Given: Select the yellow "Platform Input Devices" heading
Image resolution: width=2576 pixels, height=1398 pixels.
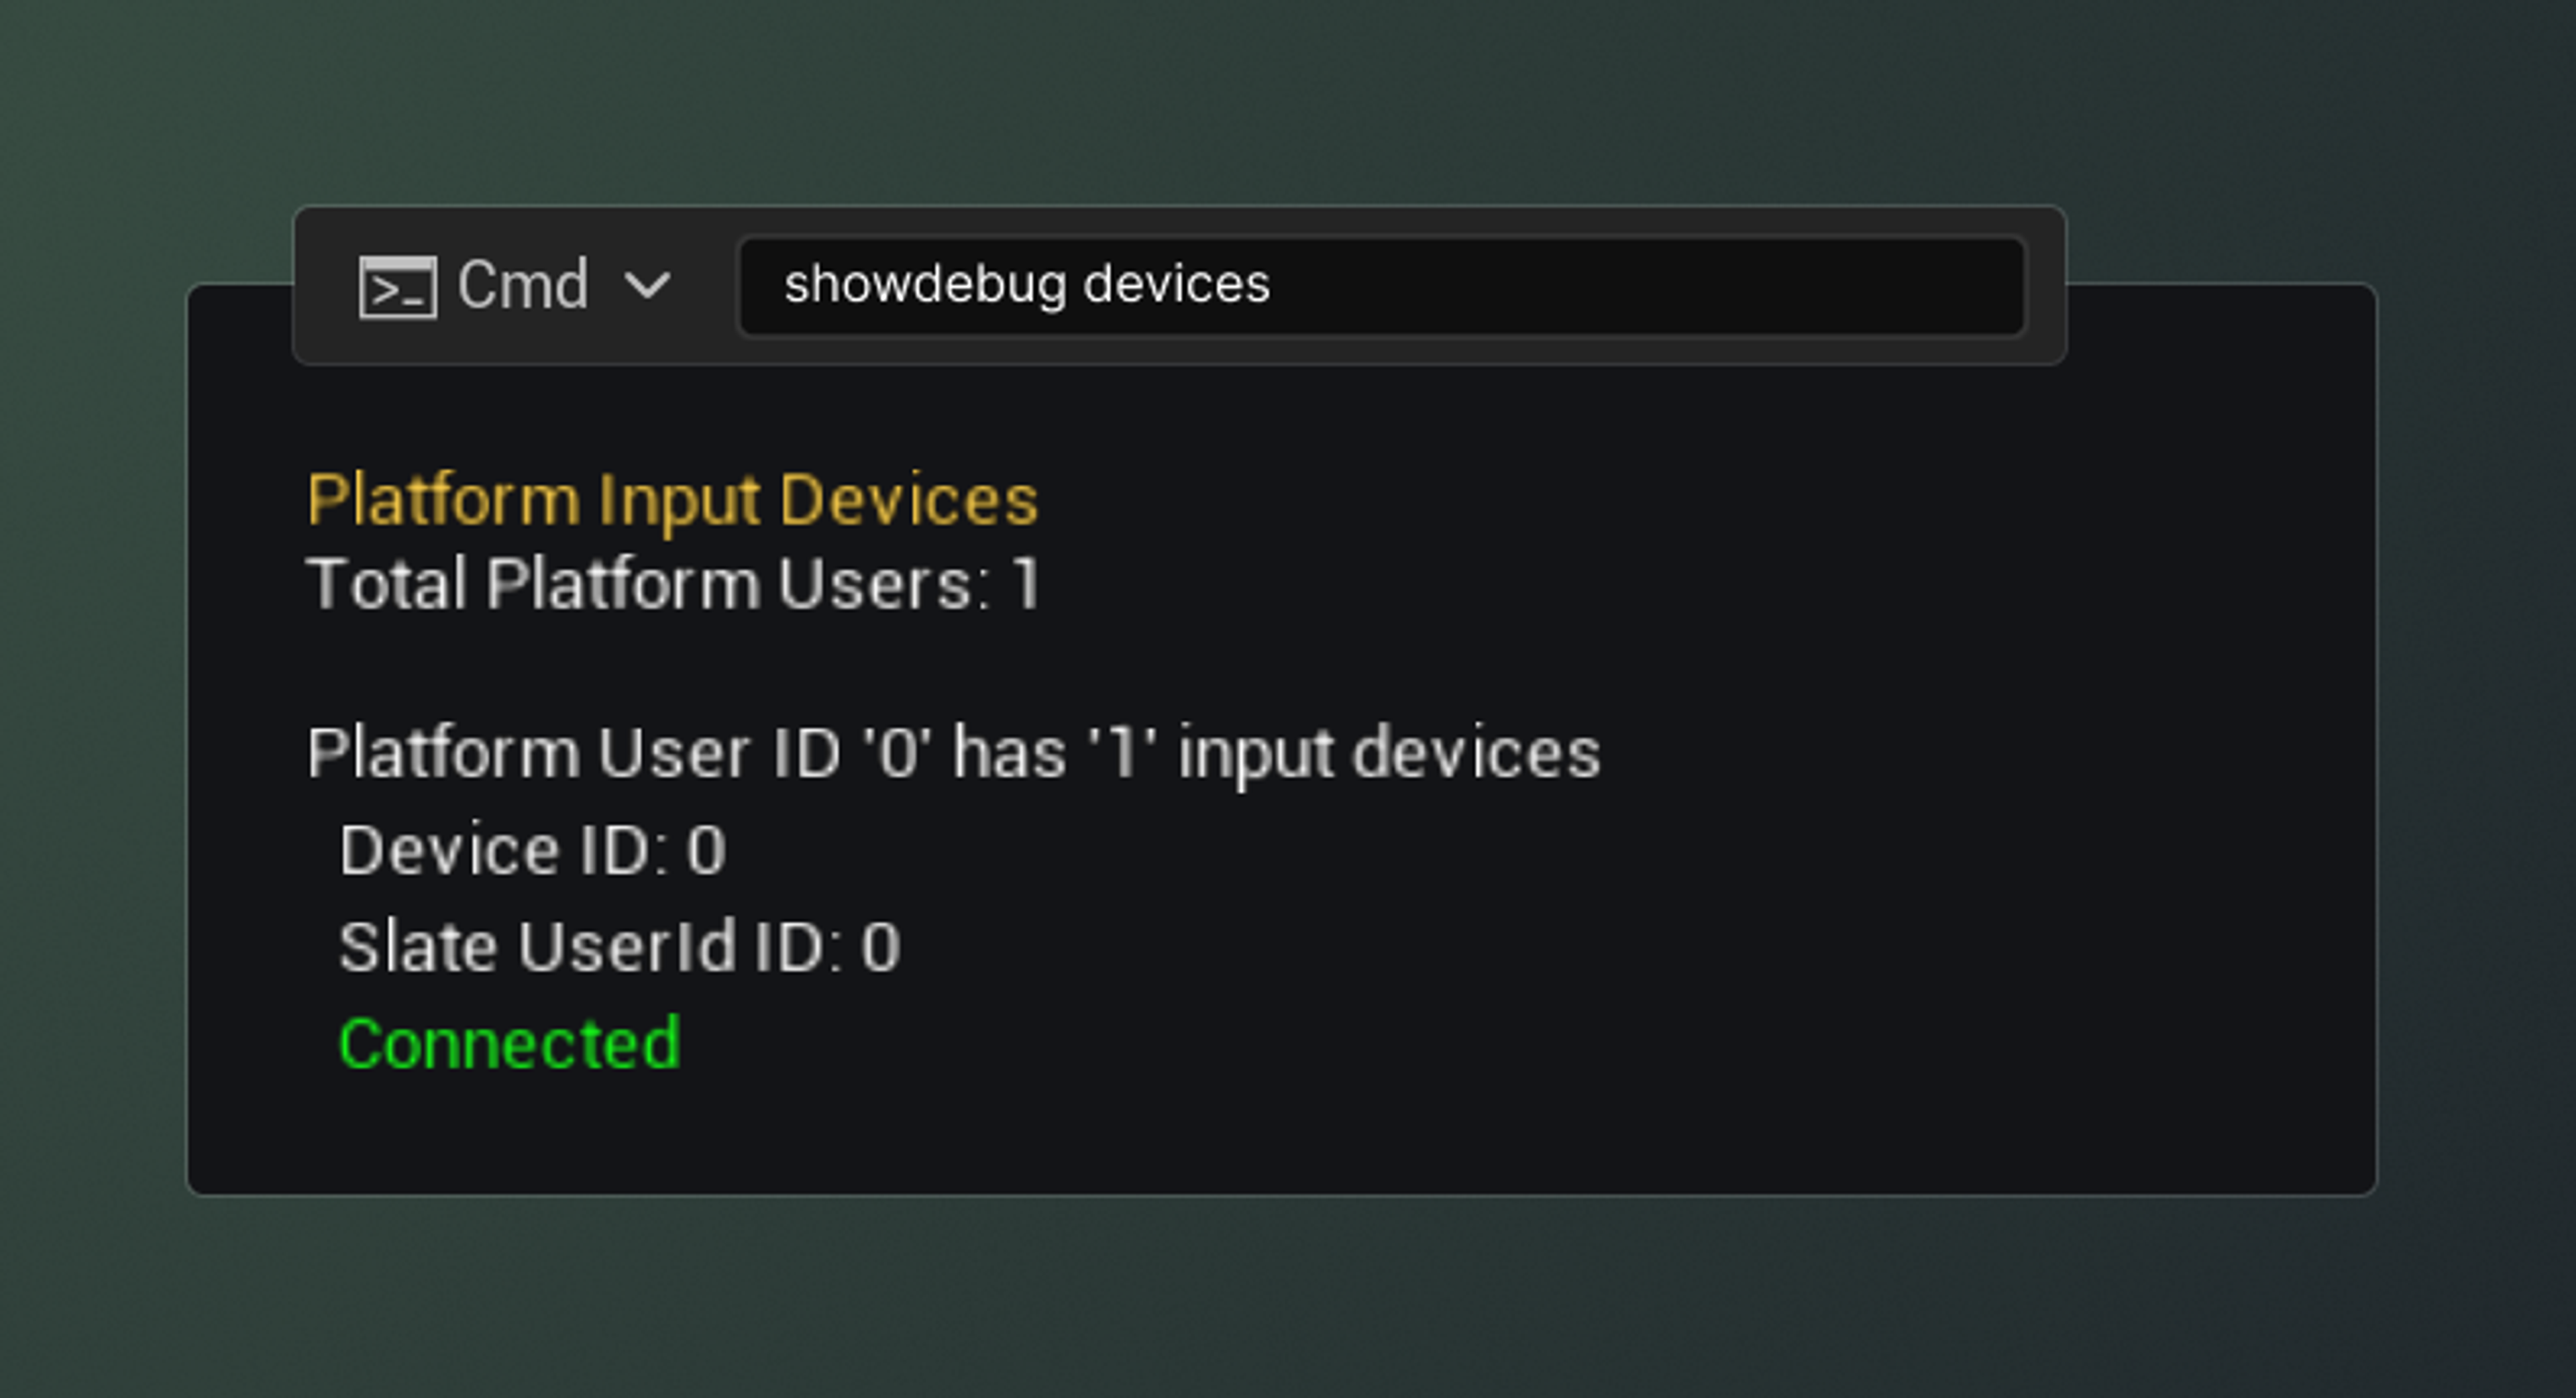Looking at the screenshot, I should [x=672, y=500].
